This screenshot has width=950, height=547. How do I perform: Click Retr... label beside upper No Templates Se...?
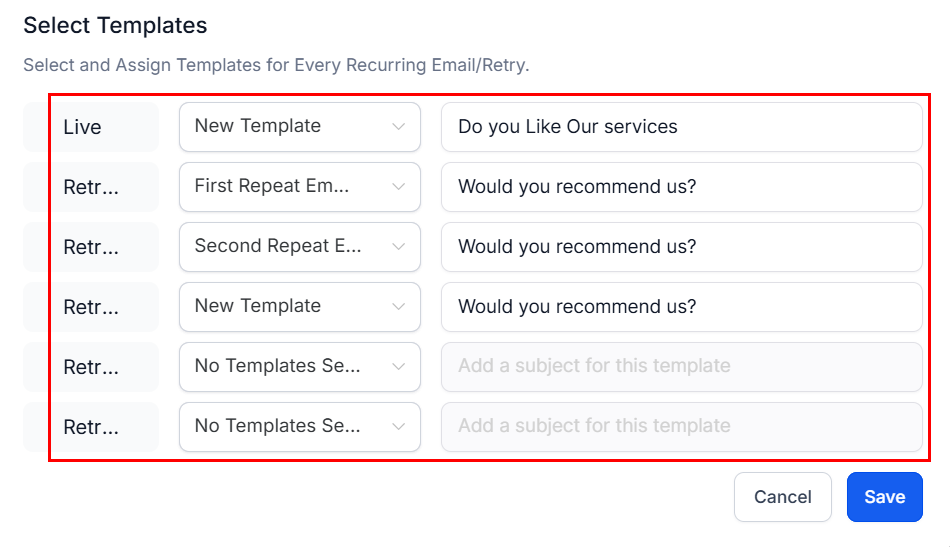tap(91, 367)
